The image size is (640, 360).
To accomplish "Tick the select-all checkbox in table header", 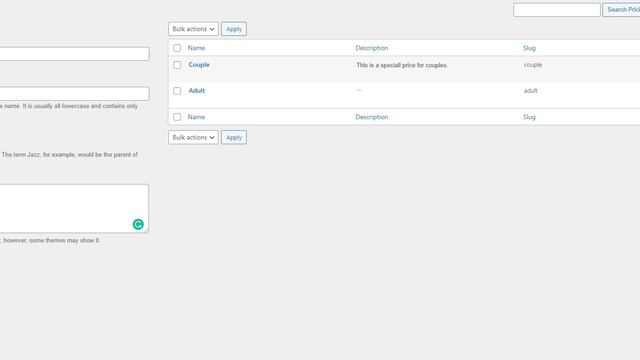I will (x=177, y=48).
